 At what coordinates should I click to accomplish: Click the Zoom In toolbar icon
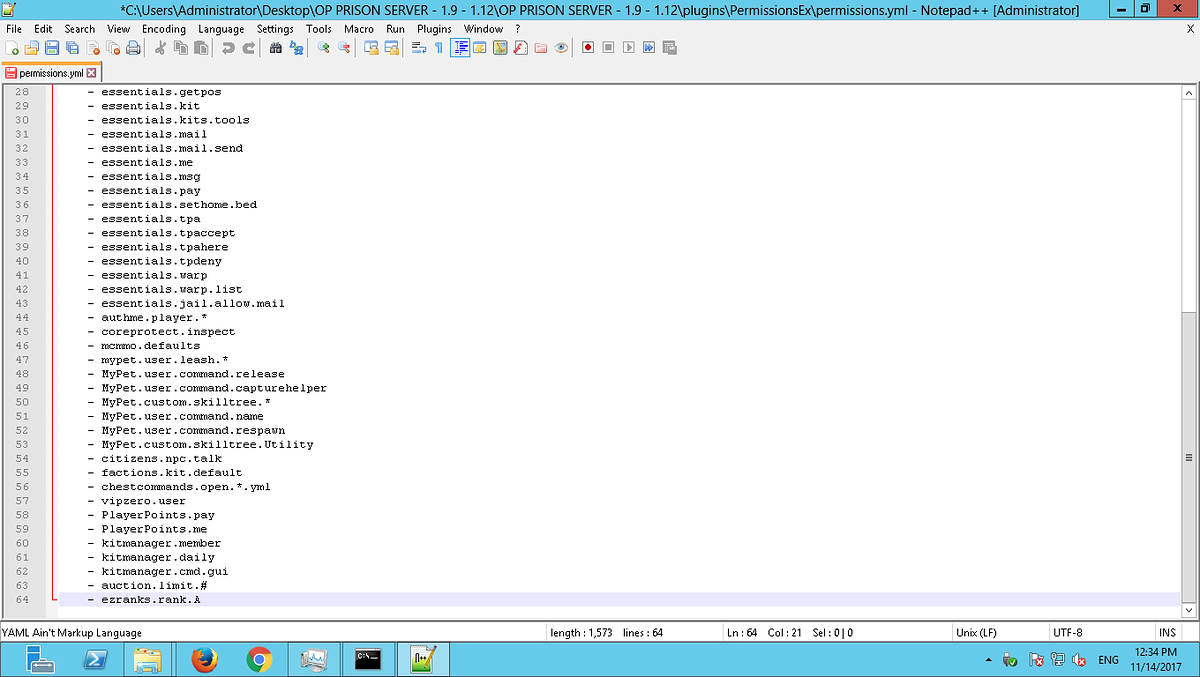tap(324, 47)
